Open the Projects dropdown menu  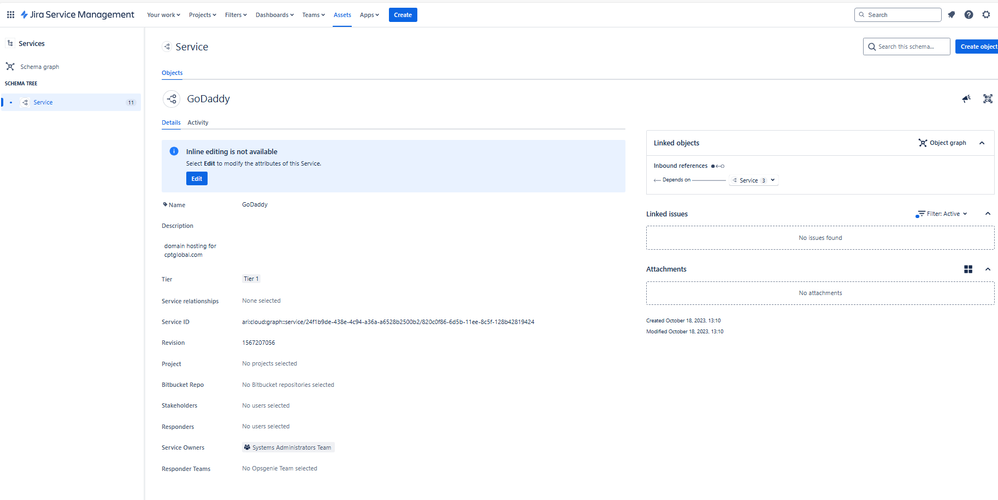(203, 15)
